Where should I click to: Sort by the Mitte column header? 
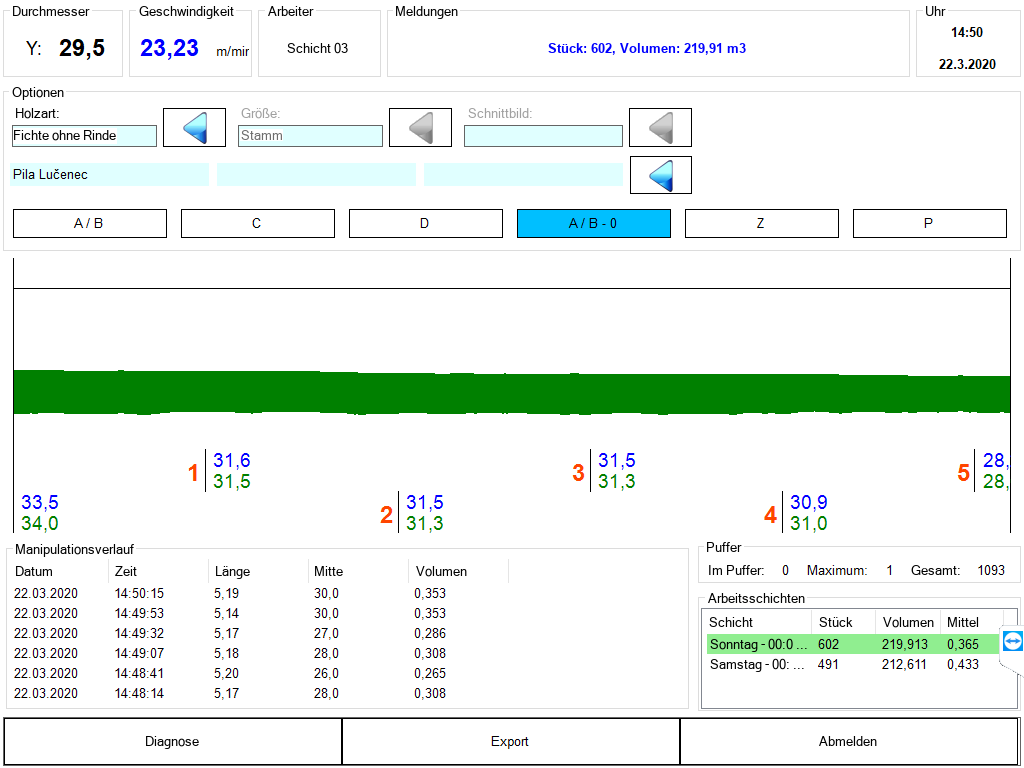click(x=328, y=571)
